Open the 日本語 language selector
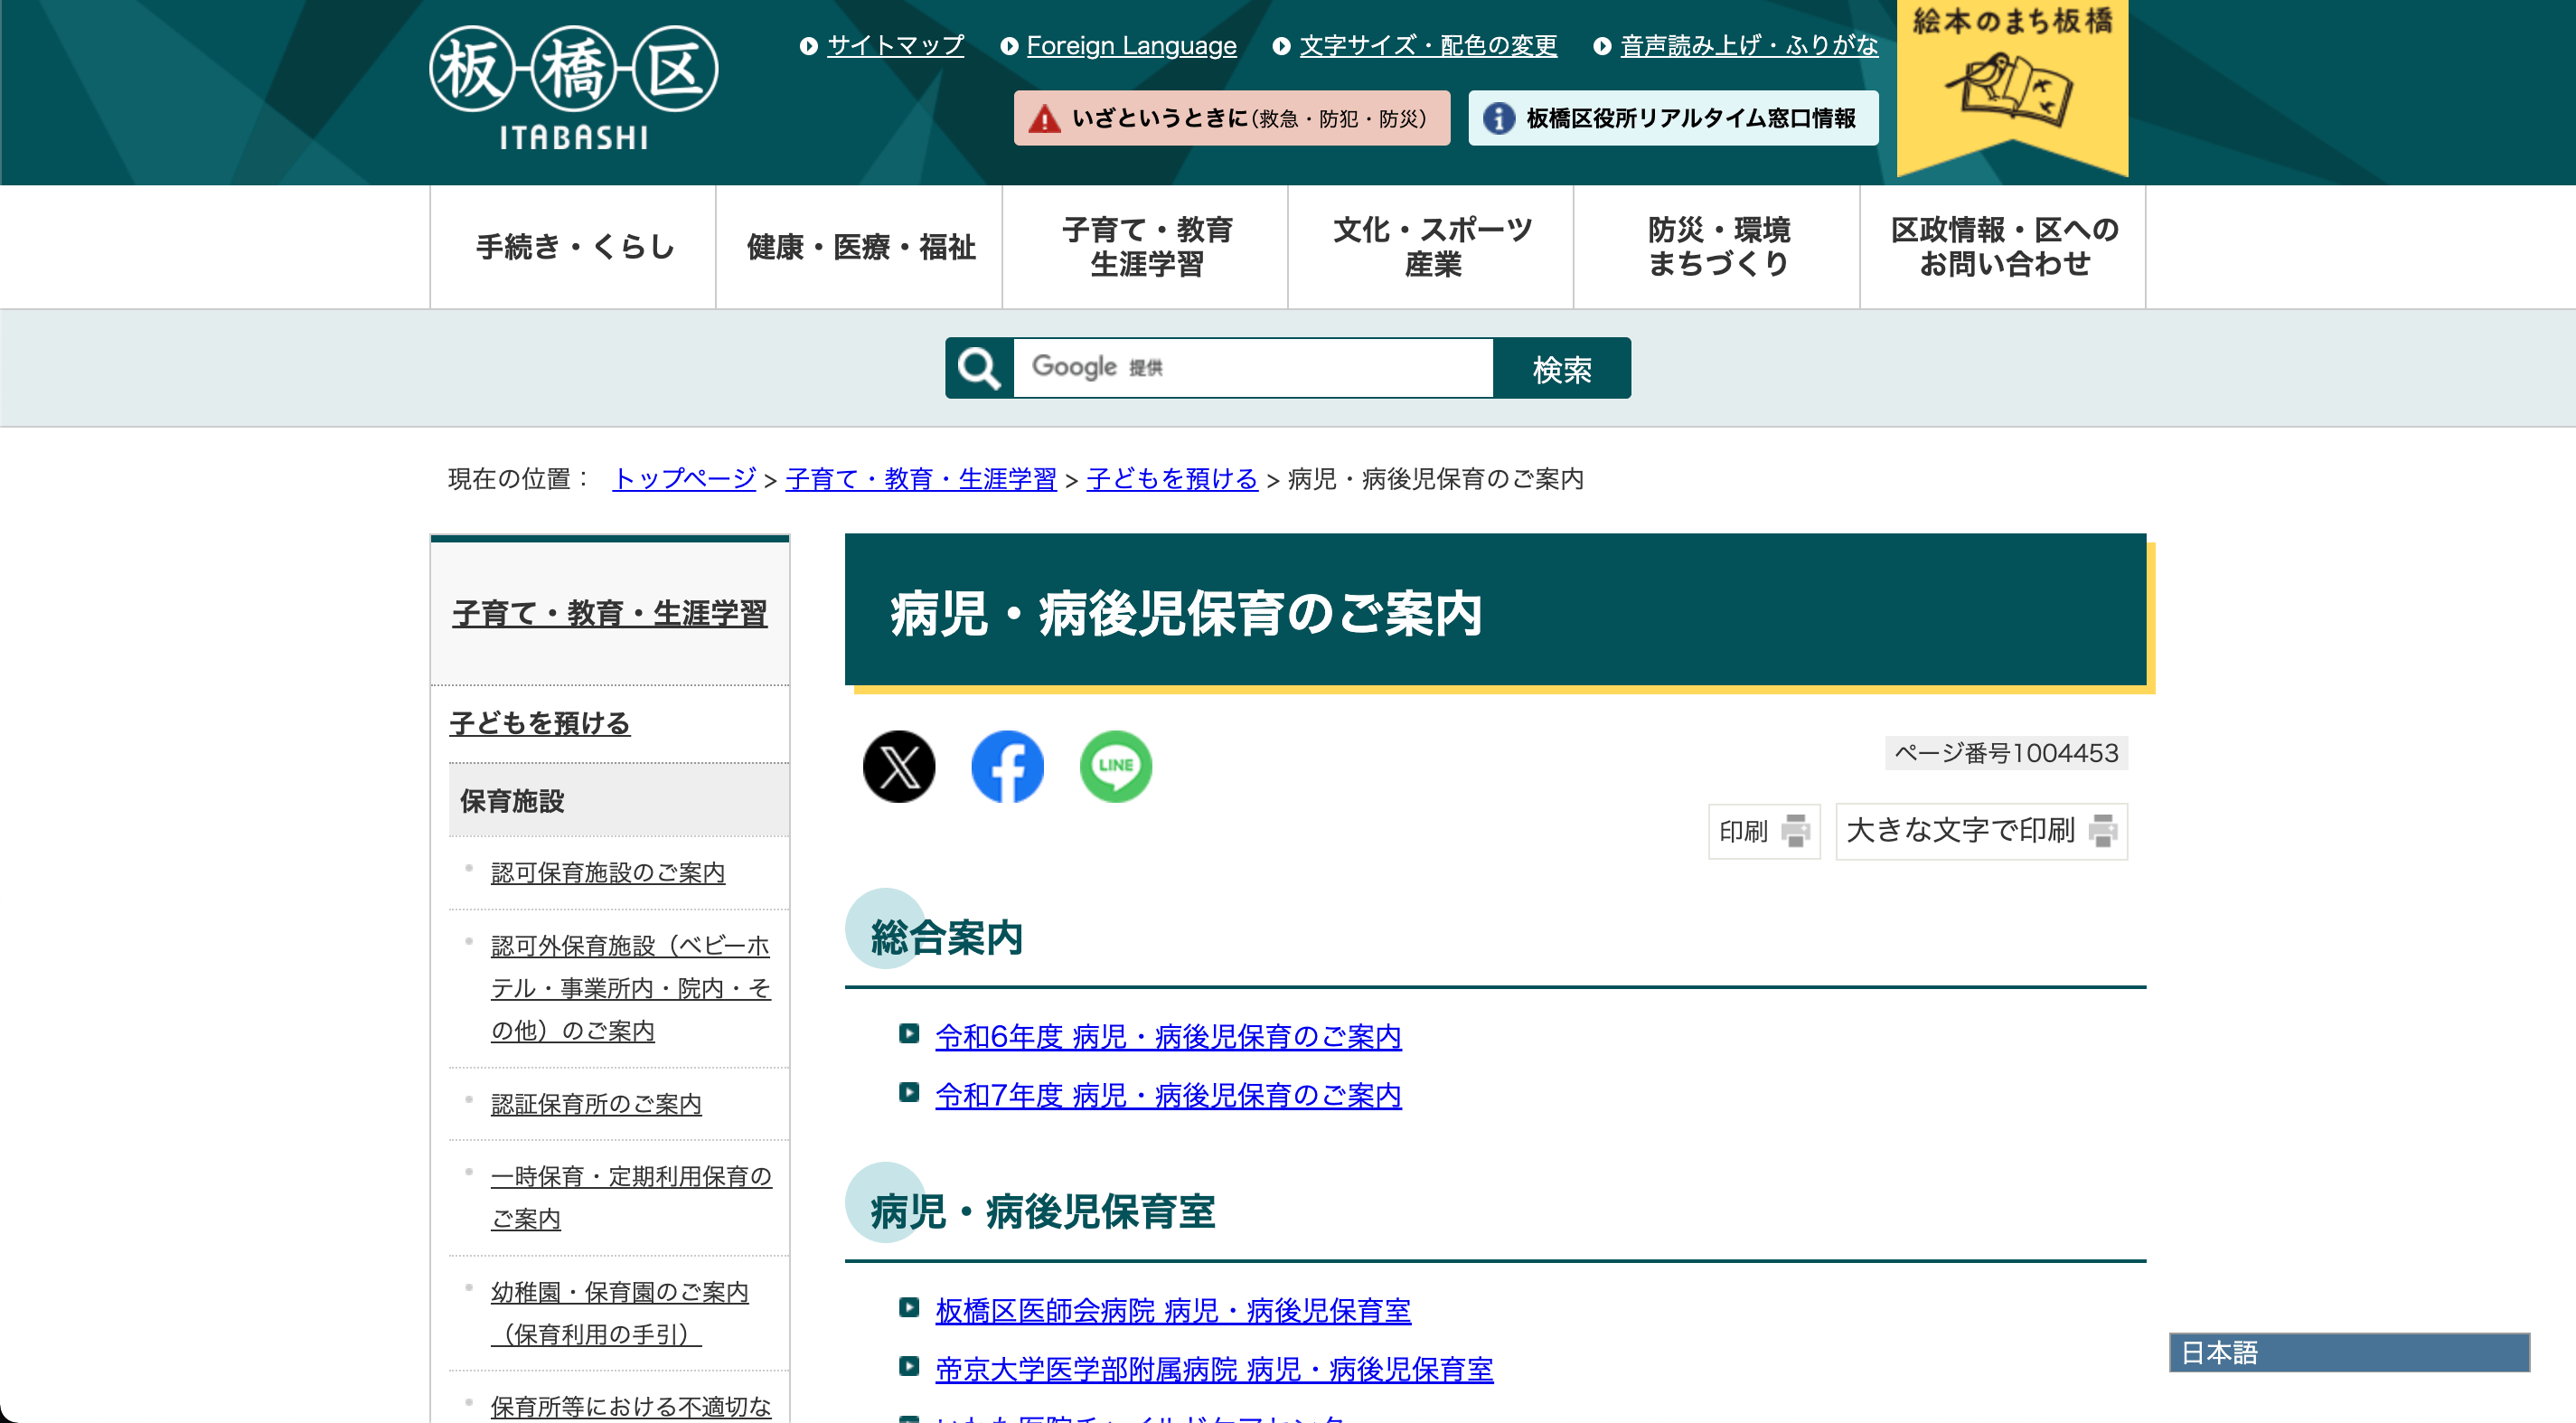Screen dimensions: 2576x1423 pos(2349,1352)
